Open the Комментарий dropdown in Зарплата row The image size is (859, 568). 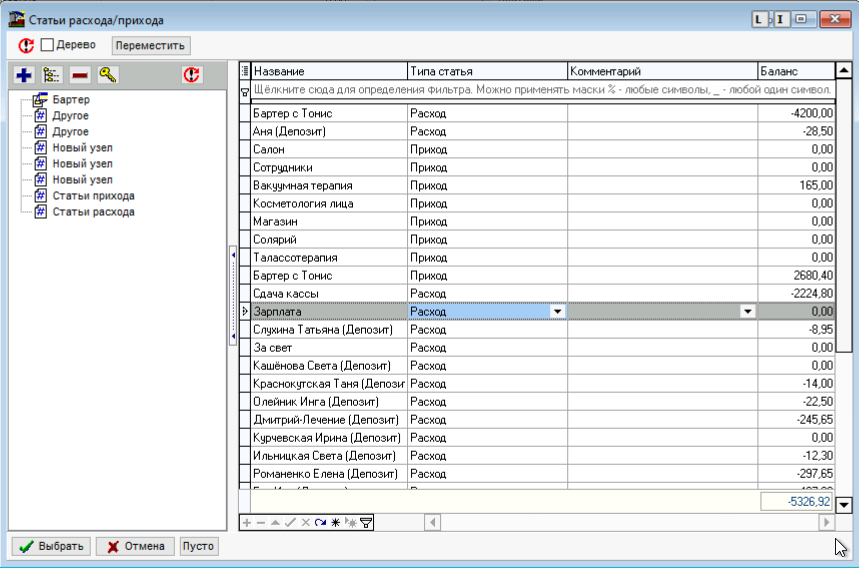746,312
